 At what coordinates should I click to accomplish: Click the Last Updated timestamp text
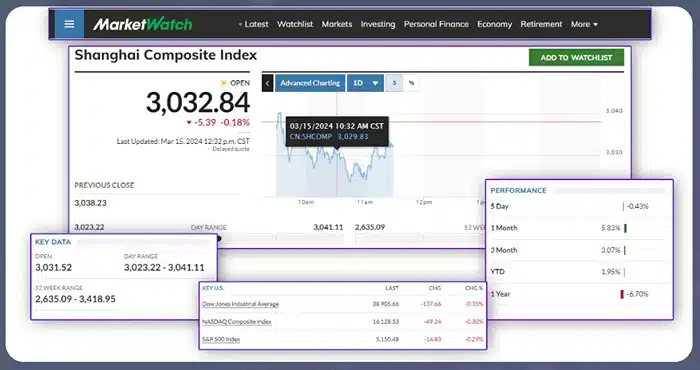(183, 141)
